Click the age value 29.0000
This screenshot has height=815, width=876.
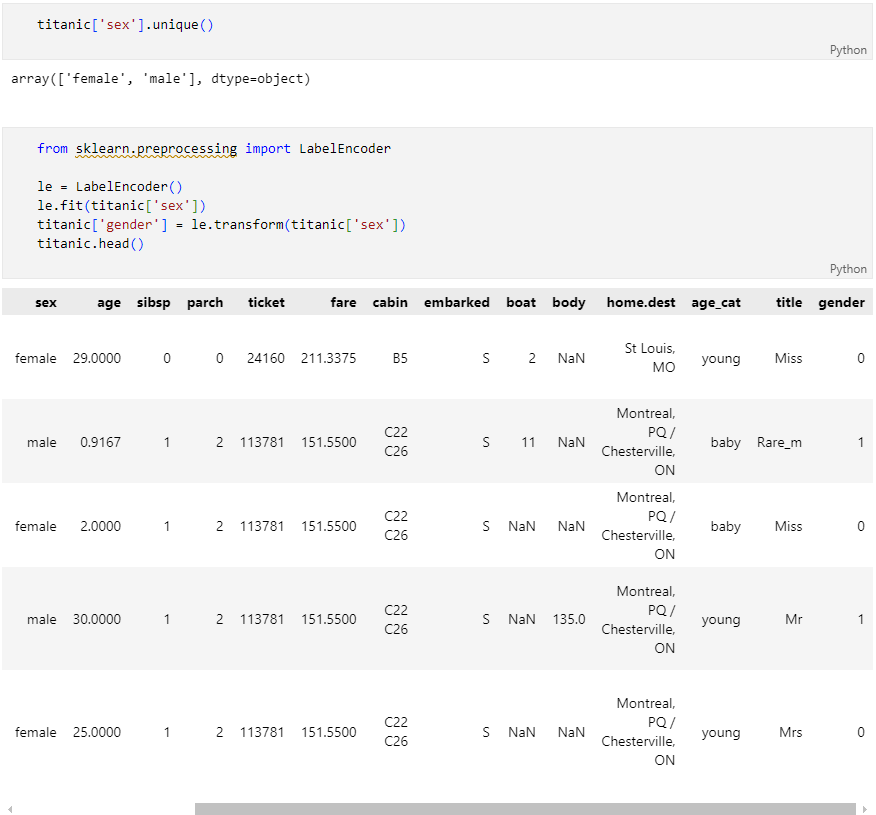coord(97,359)
